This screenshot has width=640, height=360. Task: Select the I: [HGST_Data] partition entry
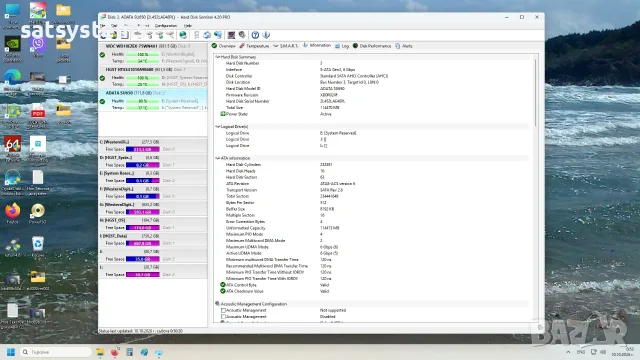click(x=153, y=240)
